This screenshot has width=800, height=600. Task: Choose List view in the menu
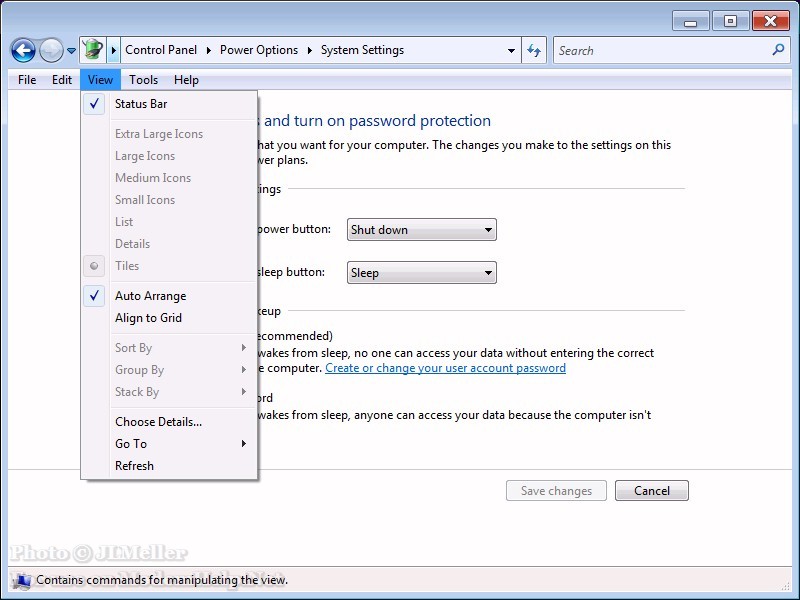[x=169, y=221]
